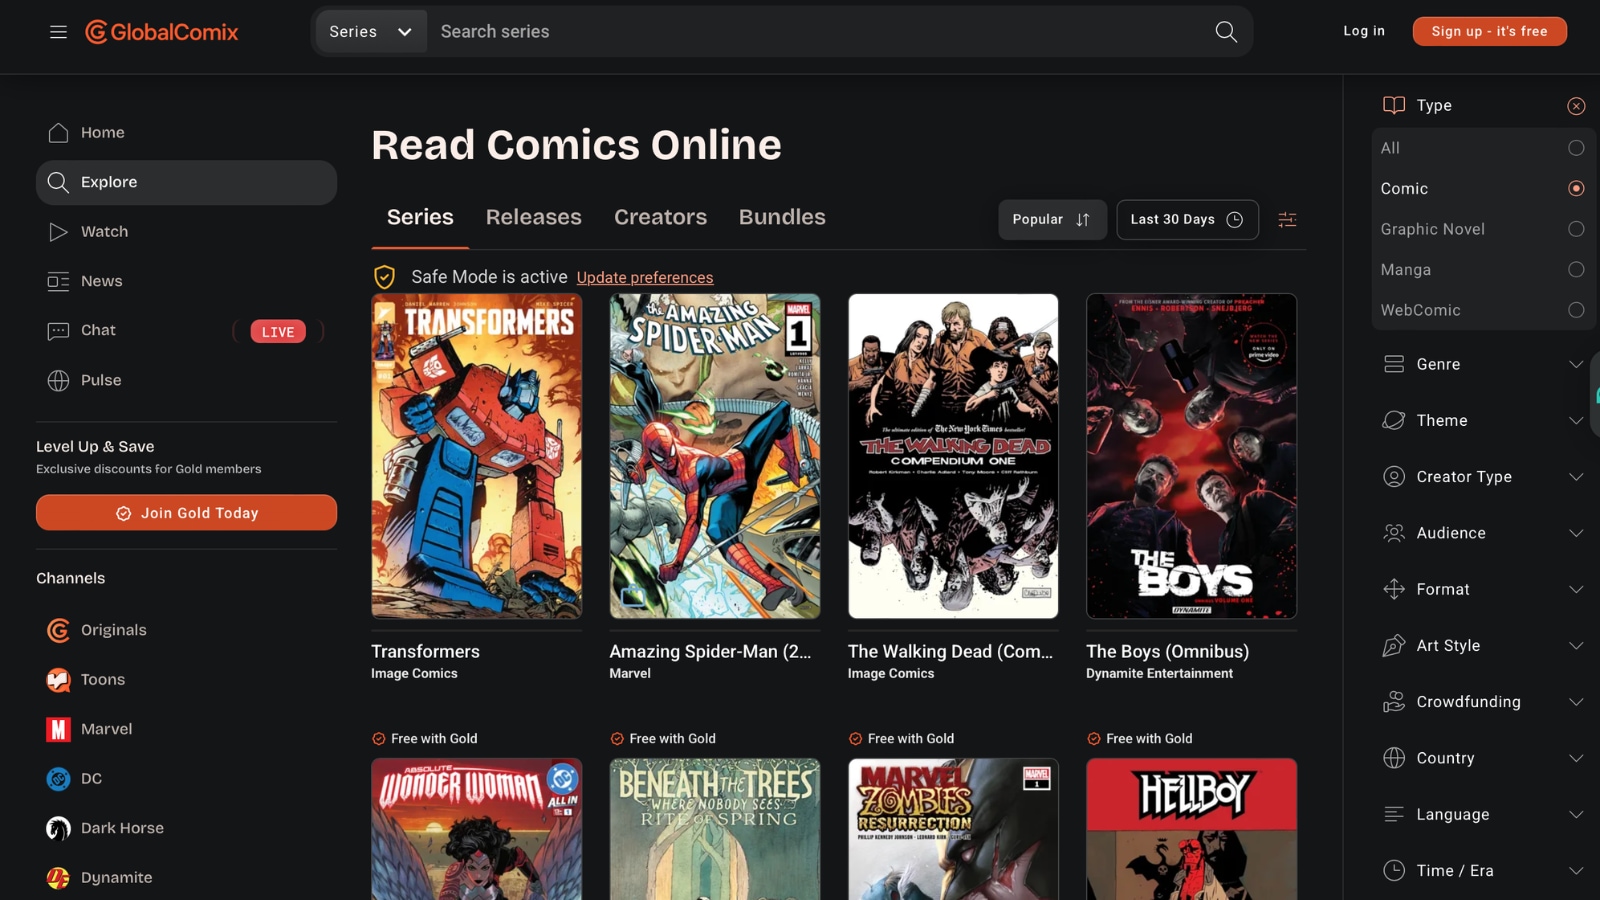Click the search magnifier icon
The height and width of the screenshot is (900, 1600).
[1226, 32]
